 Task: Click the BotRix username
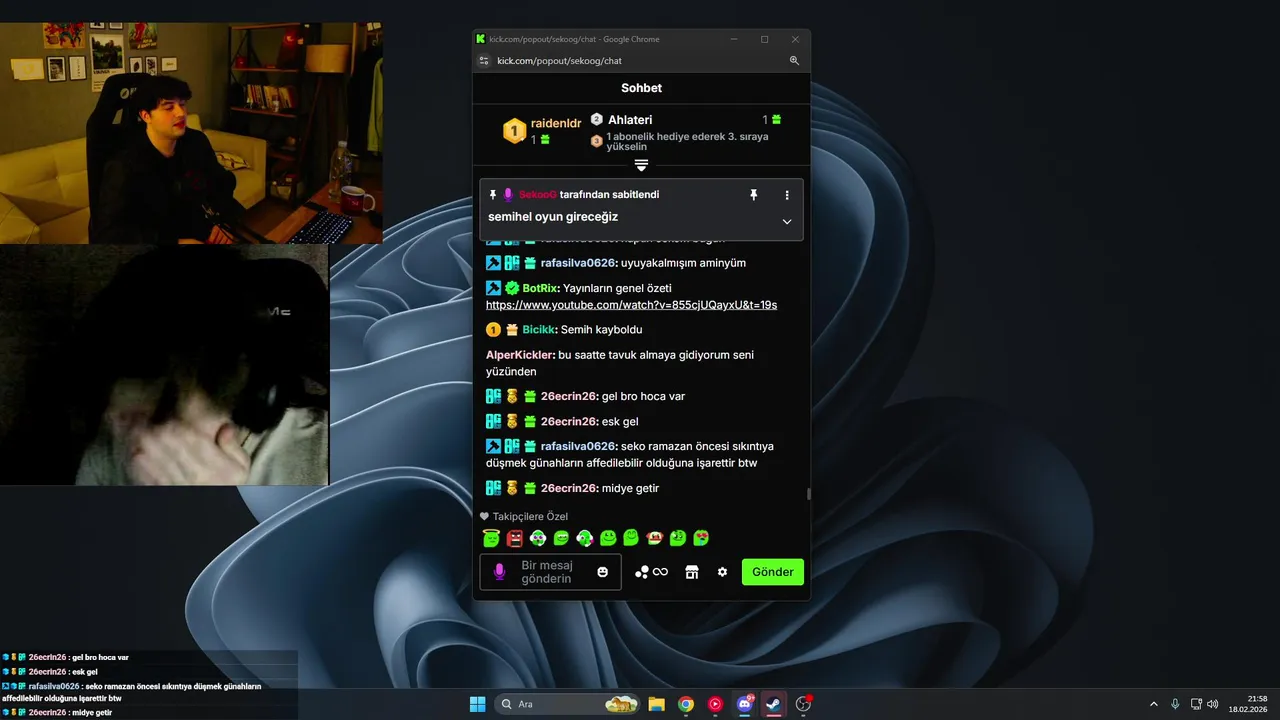[x=541, y=288]
